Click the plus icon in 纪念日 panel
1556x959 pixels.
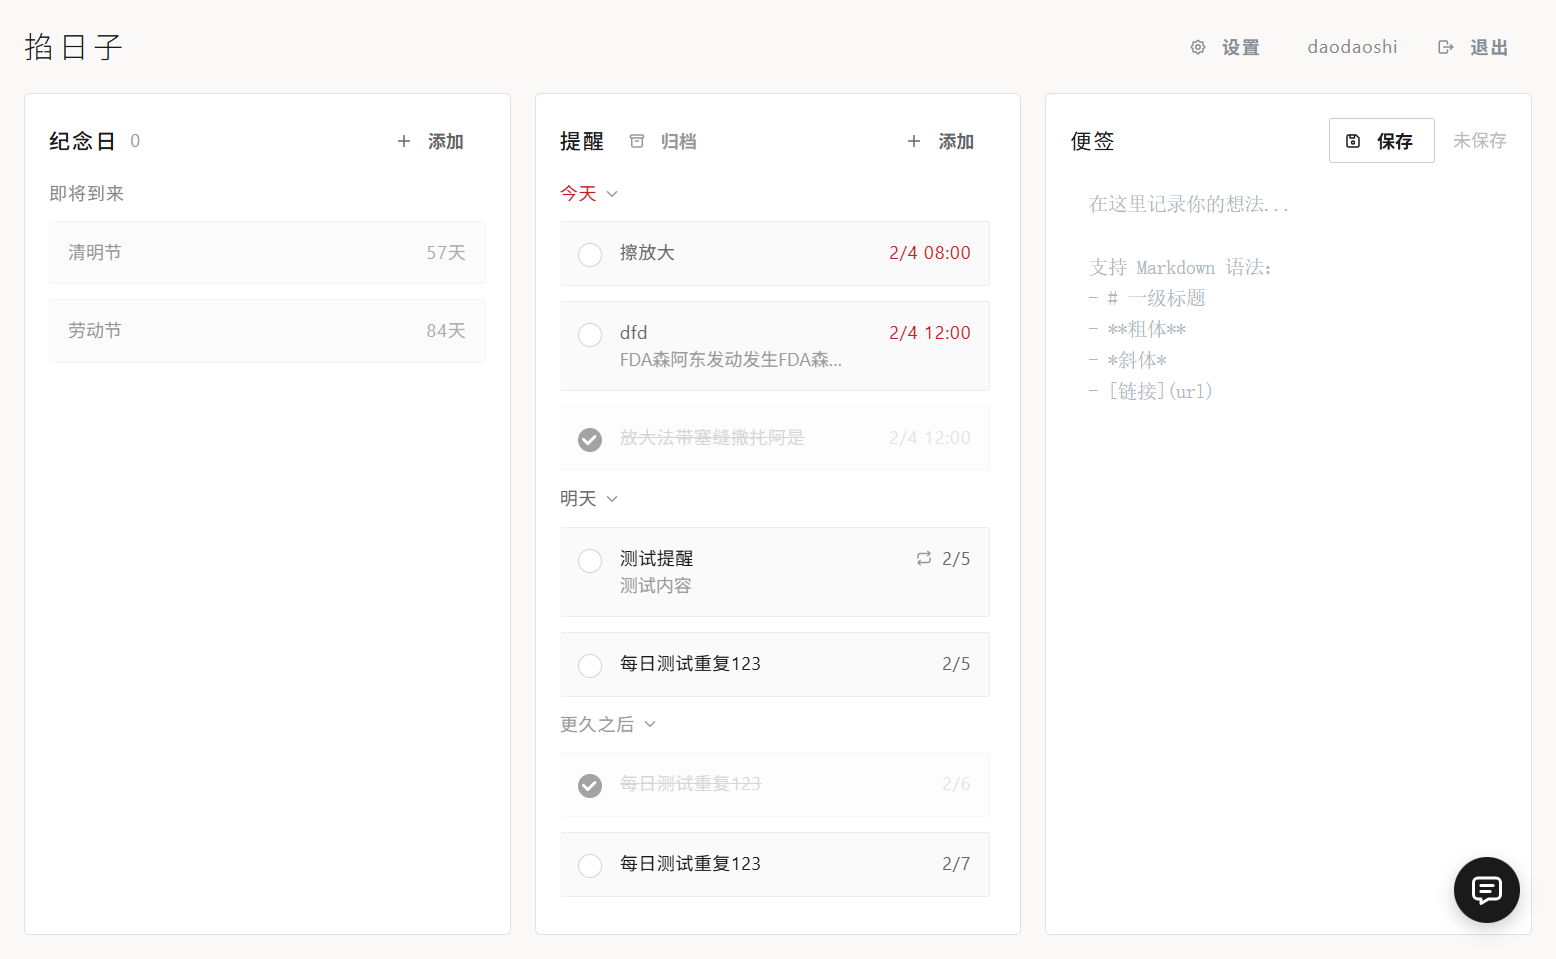point(404,141)
